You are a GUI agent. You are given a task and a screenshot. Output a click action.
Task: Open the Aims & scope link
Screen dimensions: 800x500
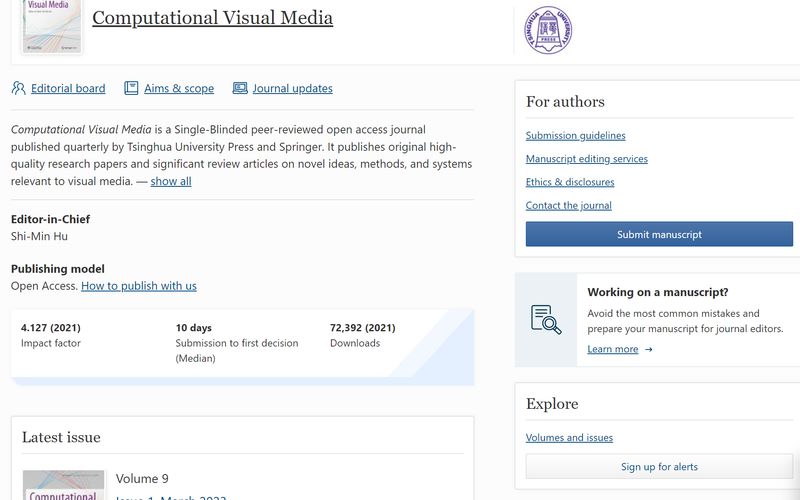pos(179,88)
